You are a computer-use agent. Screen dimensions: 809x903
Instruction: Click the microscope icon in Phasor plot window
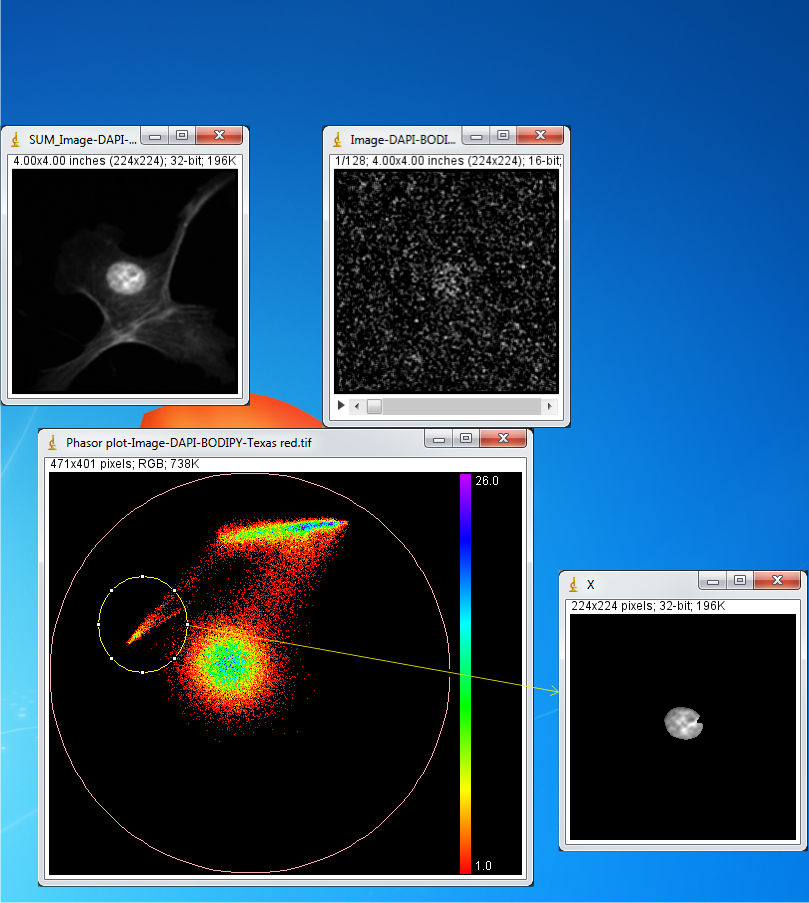pos(52,442)
